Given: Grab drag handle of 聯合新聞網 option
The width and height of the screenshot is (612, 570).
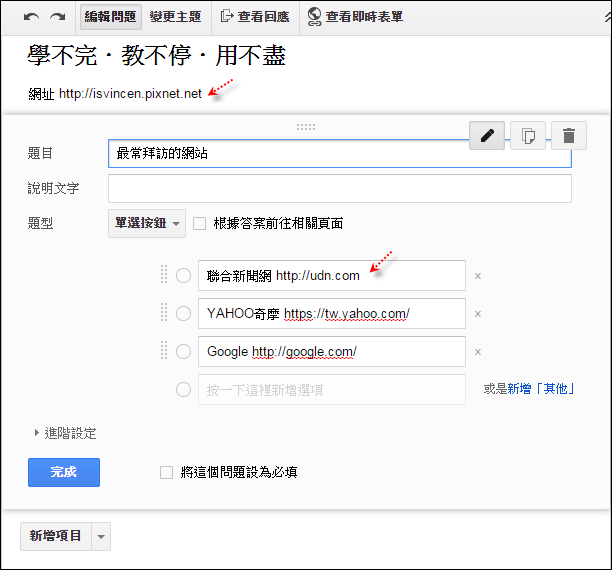Looking at the screenshot, I should click(x=164, y=274).
